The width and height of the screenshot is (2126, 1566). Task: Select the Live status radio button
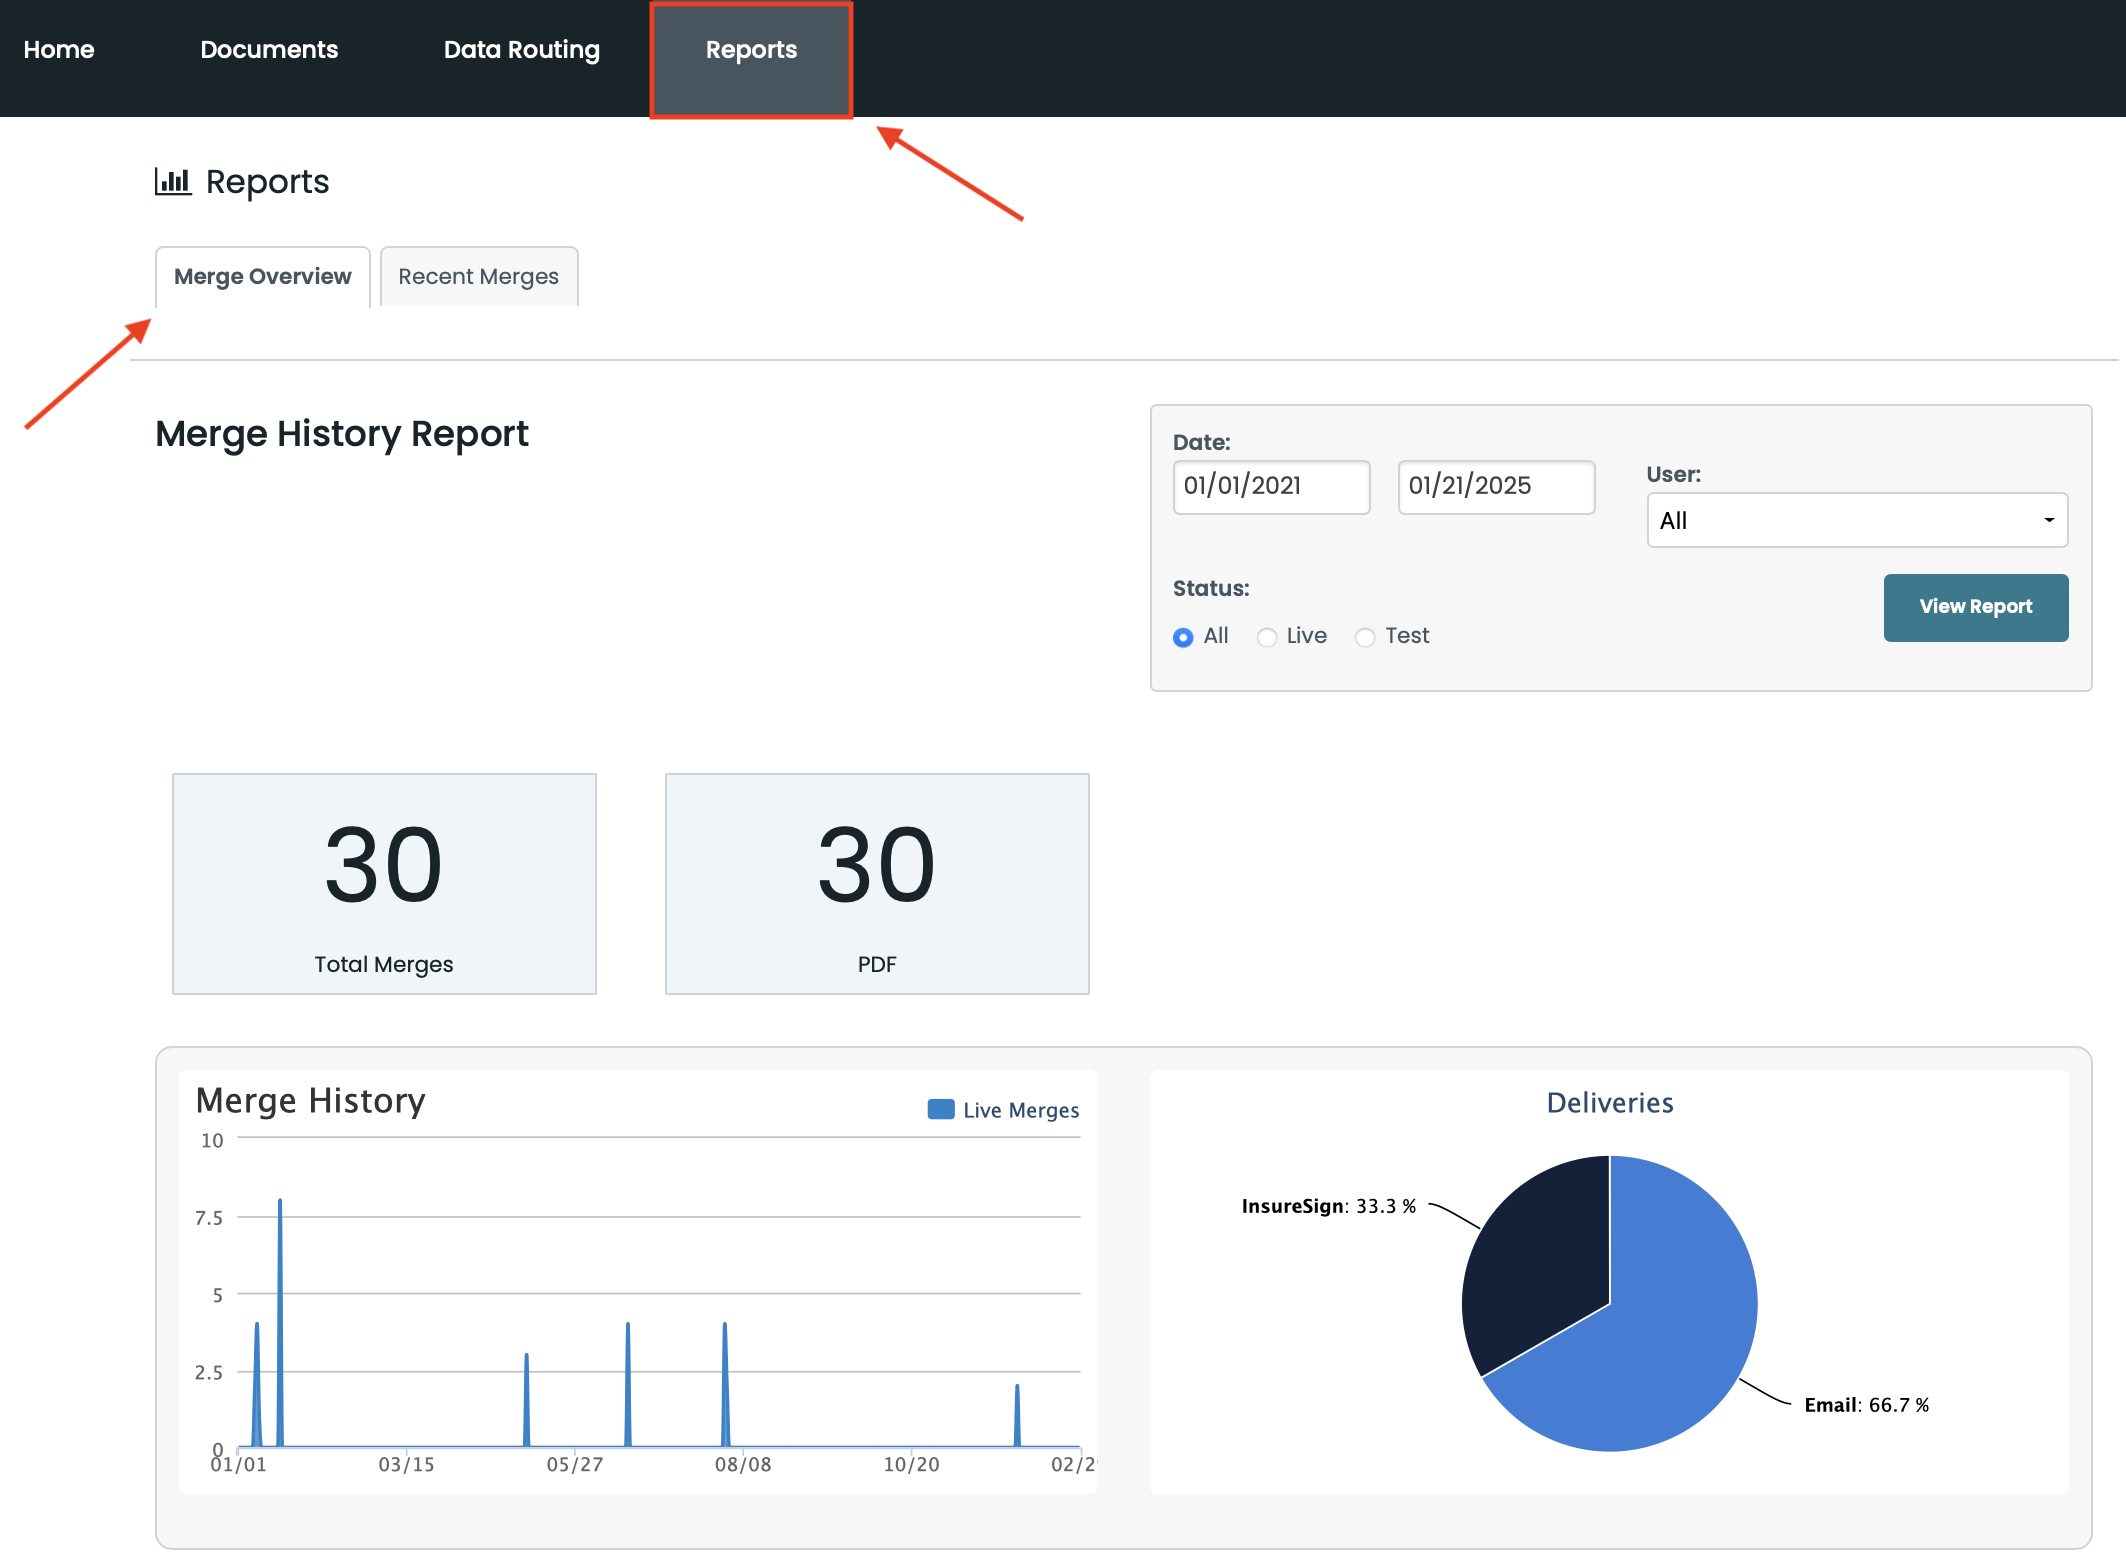1266,637
